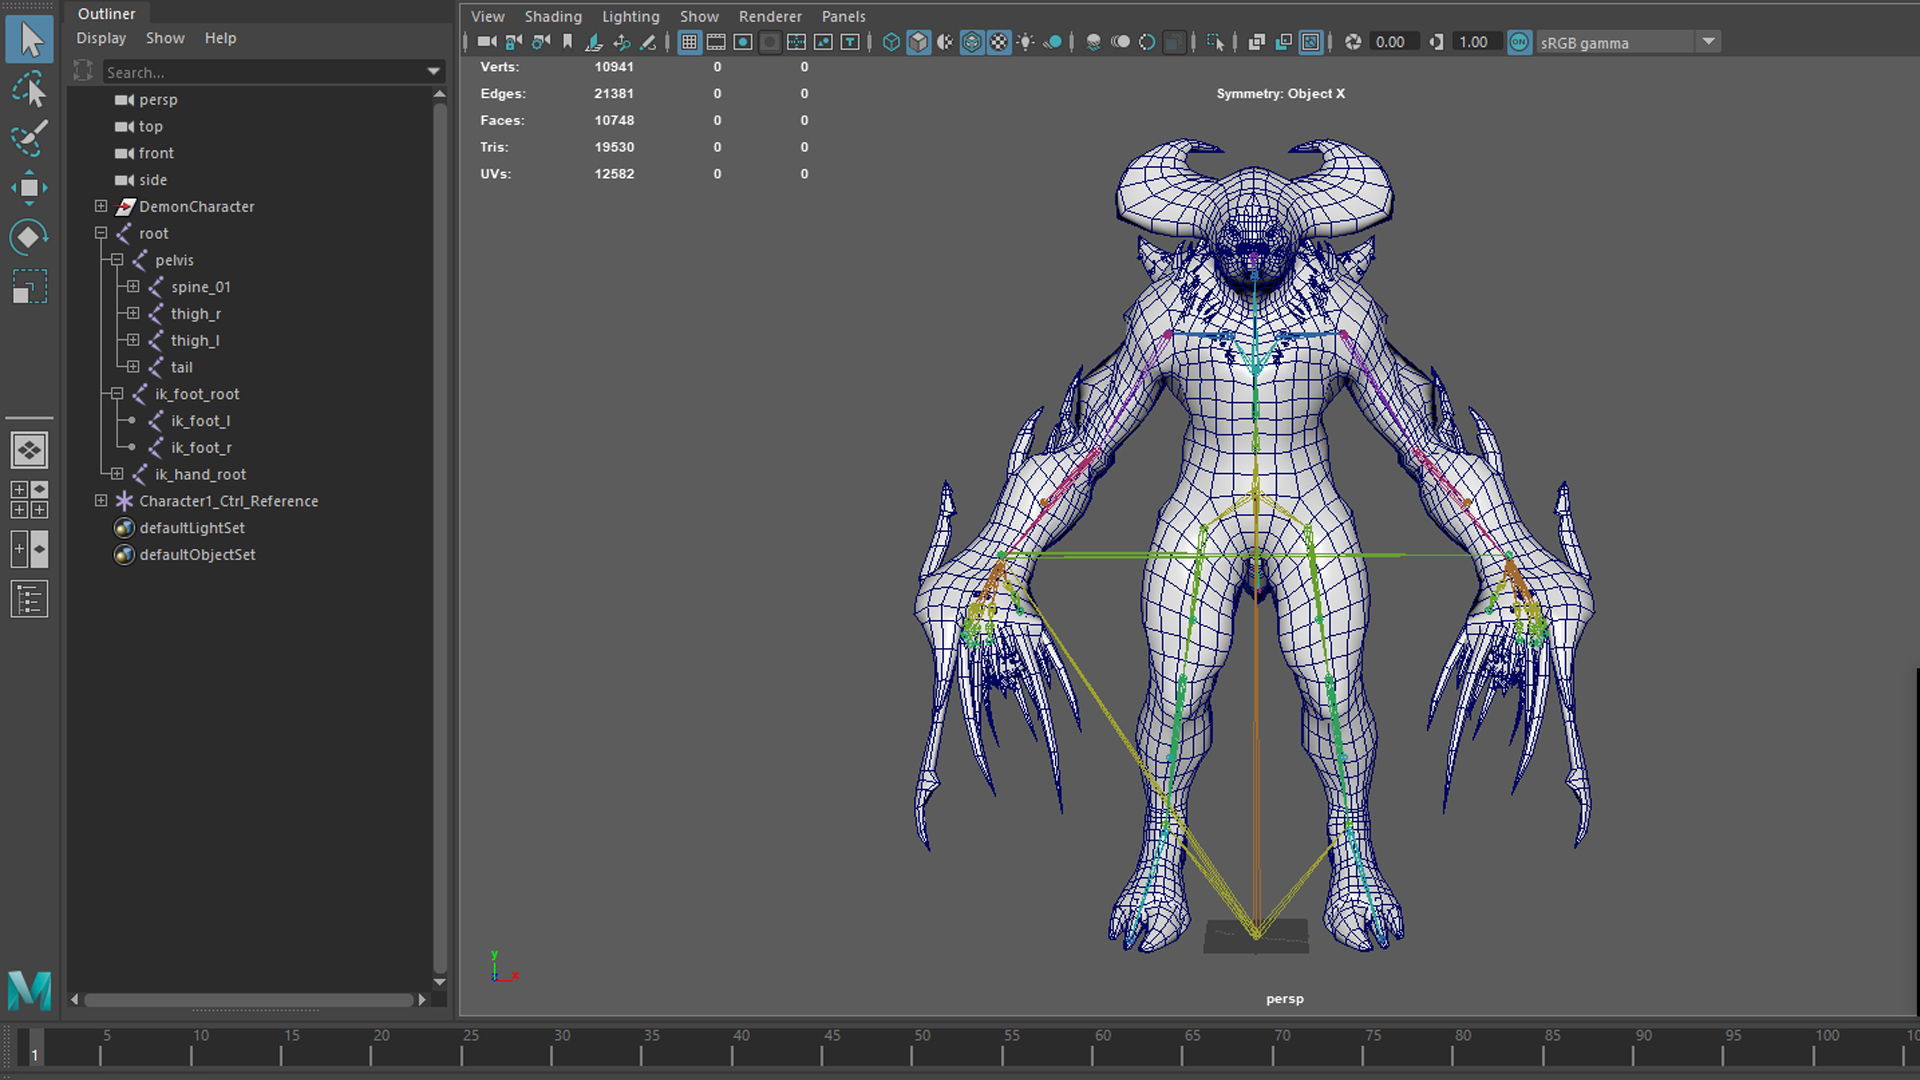
Task: Open the viewport Renderer menu
Action: point(770,16)
